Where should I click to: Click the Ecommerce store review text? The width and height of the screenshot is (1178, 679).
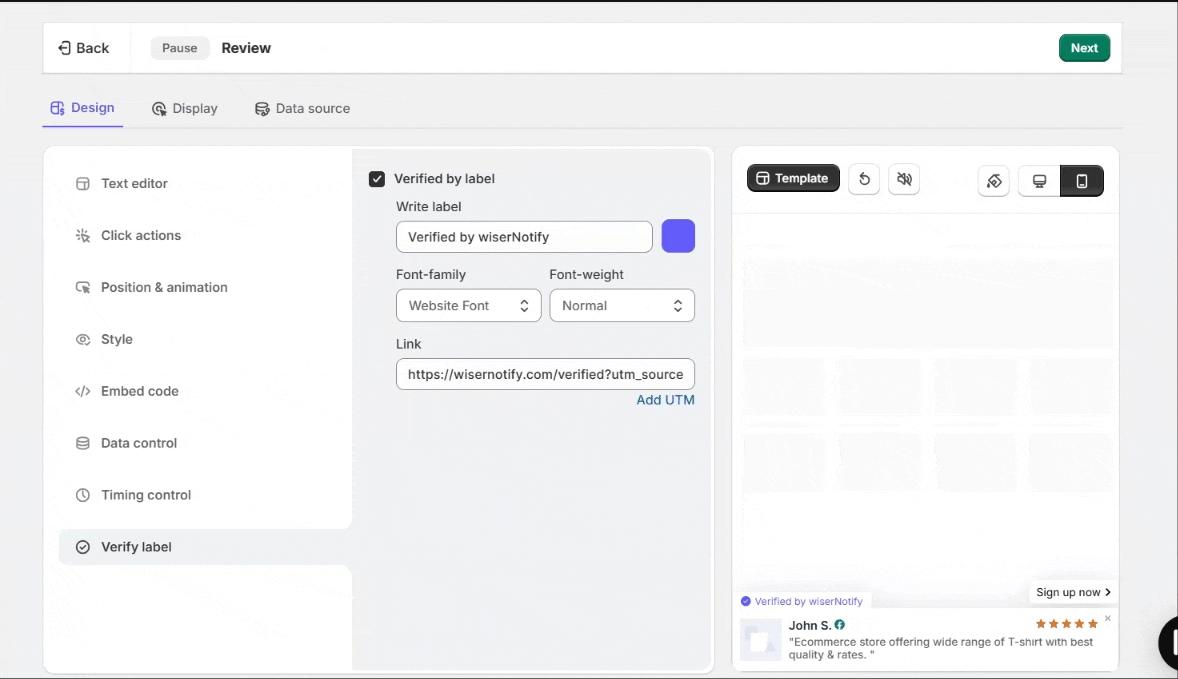pos(941,648)
